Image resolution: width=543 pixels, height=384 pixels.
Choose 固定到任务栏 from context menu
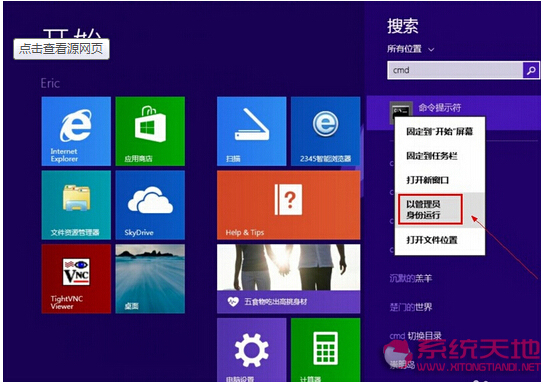pyautogui.click(x=440, y=156)
